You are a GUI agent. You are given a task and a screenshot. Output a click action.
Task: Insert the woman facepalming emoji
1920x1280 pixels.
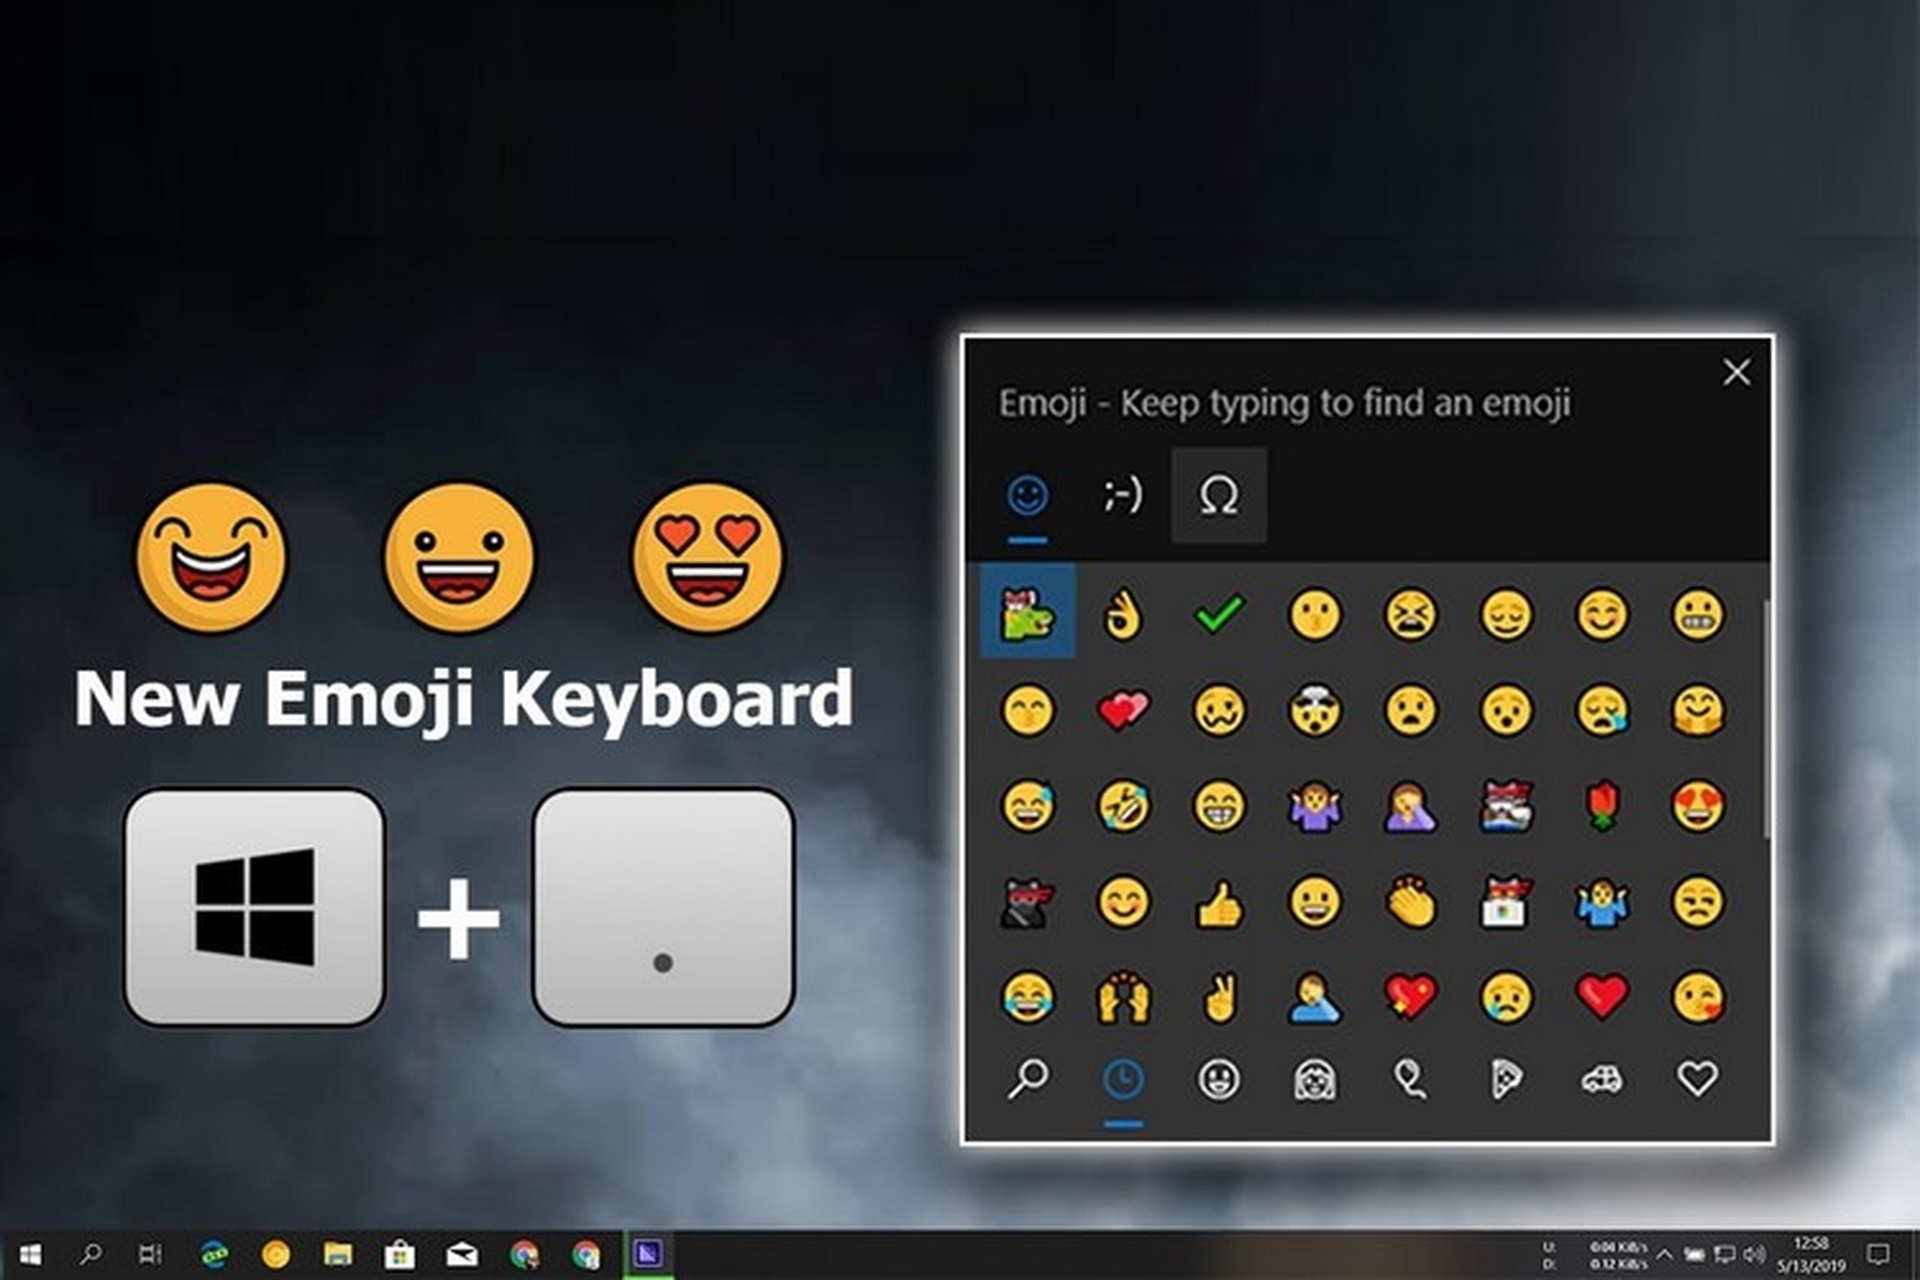[x=1411, y=805]
